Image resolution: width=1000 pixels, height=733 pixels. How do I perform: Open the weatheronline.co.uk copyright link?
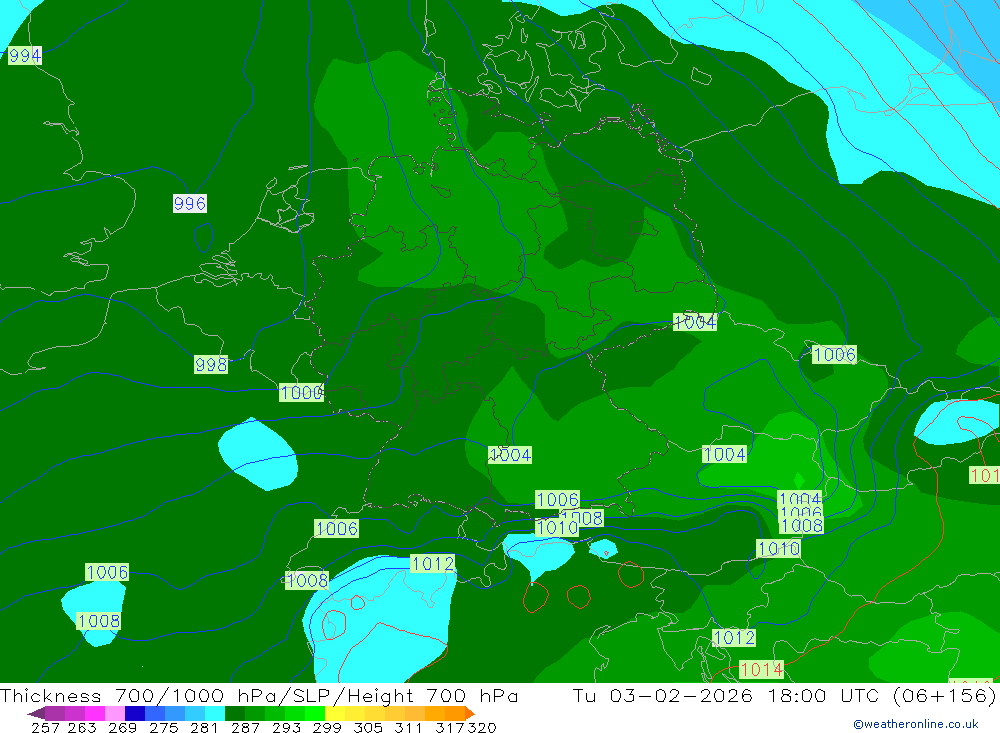(x=916, y=724)
